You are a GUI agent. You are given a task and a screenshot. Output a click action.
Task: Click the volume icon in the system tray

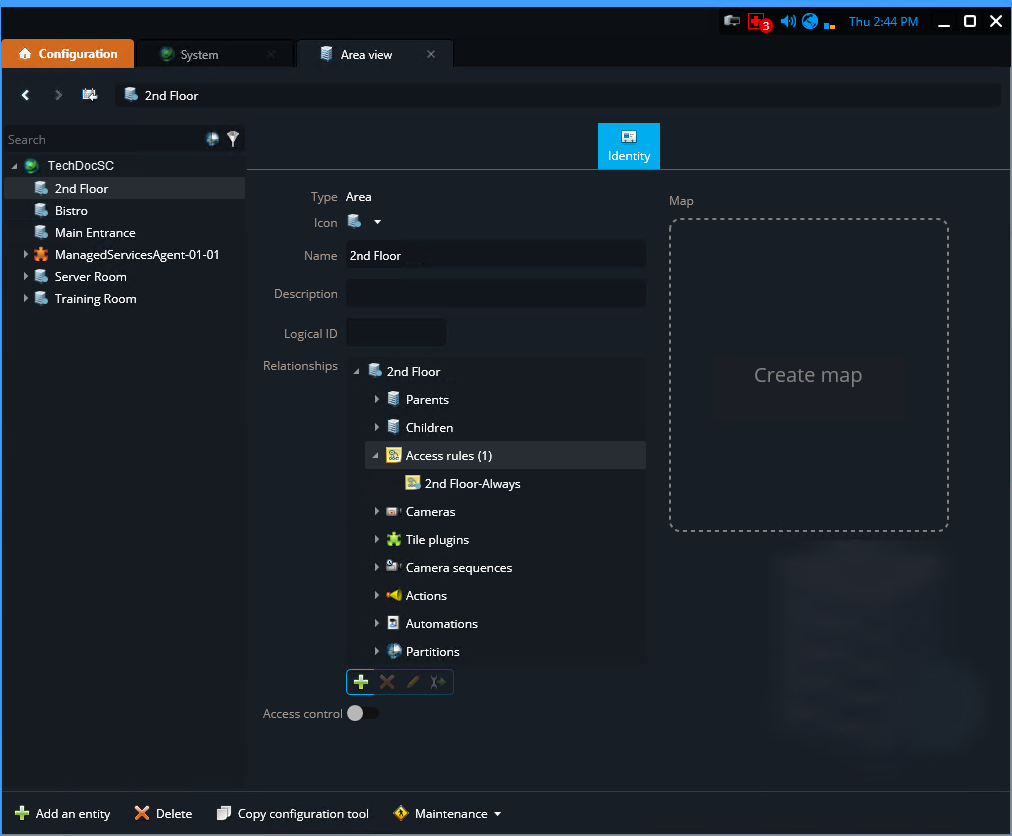788,21
